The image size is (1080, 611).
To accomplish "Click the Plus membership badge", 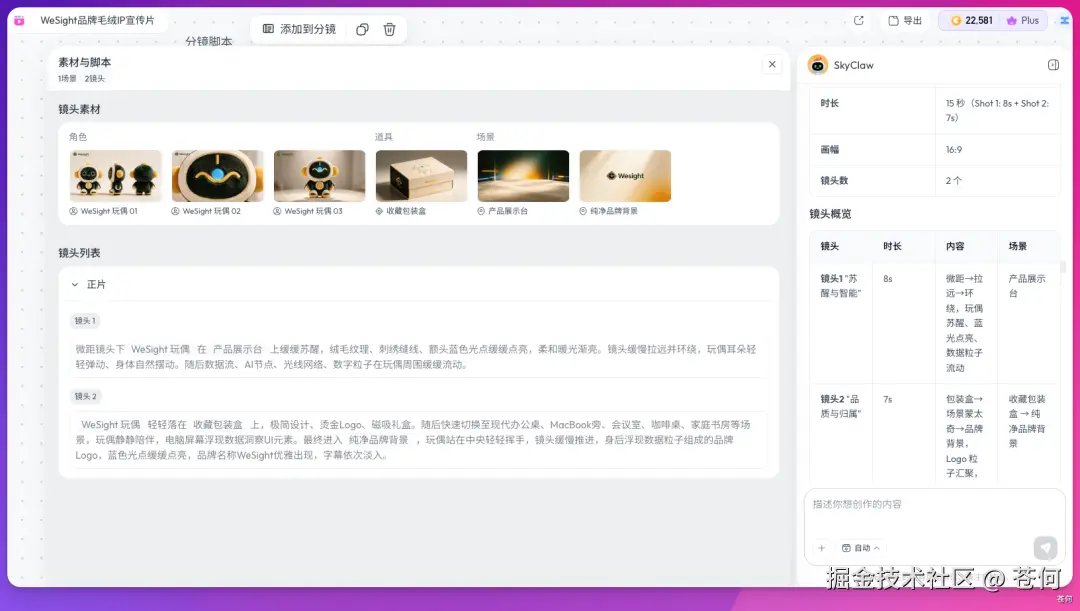I will [1023, 21].
